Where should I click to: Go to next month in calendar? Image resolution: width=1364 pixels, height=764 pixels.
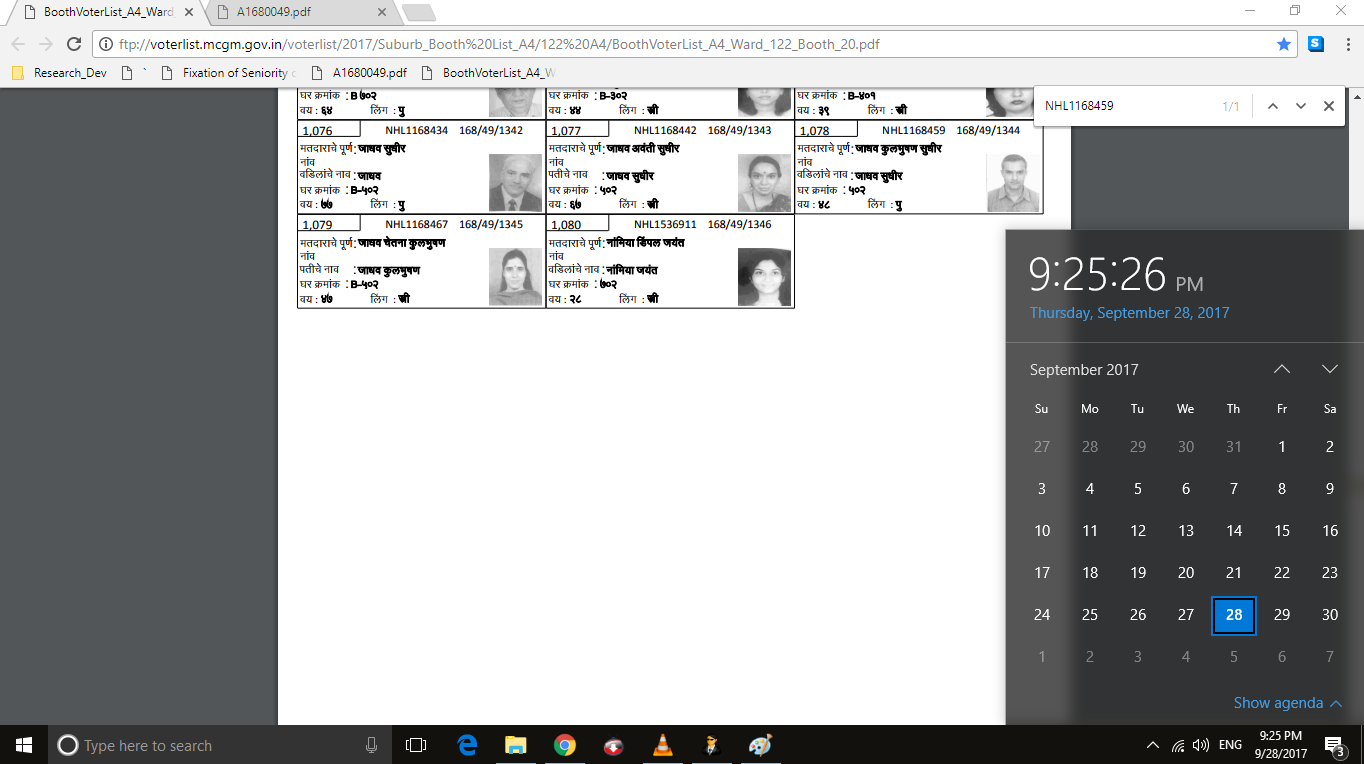click(x=1330, y=369)
